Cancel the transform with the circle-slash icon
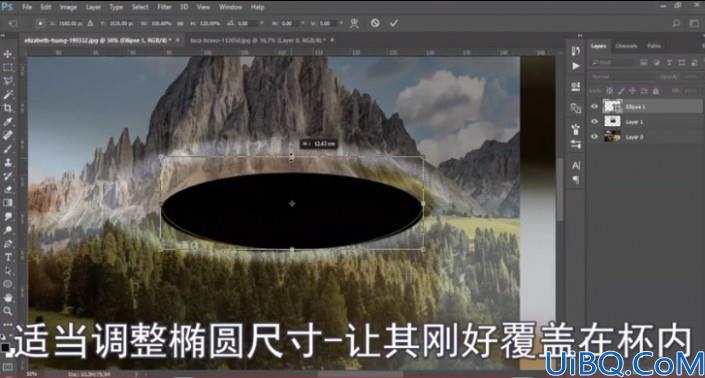Screen dimensions: 705x378 tap(375, 23)
